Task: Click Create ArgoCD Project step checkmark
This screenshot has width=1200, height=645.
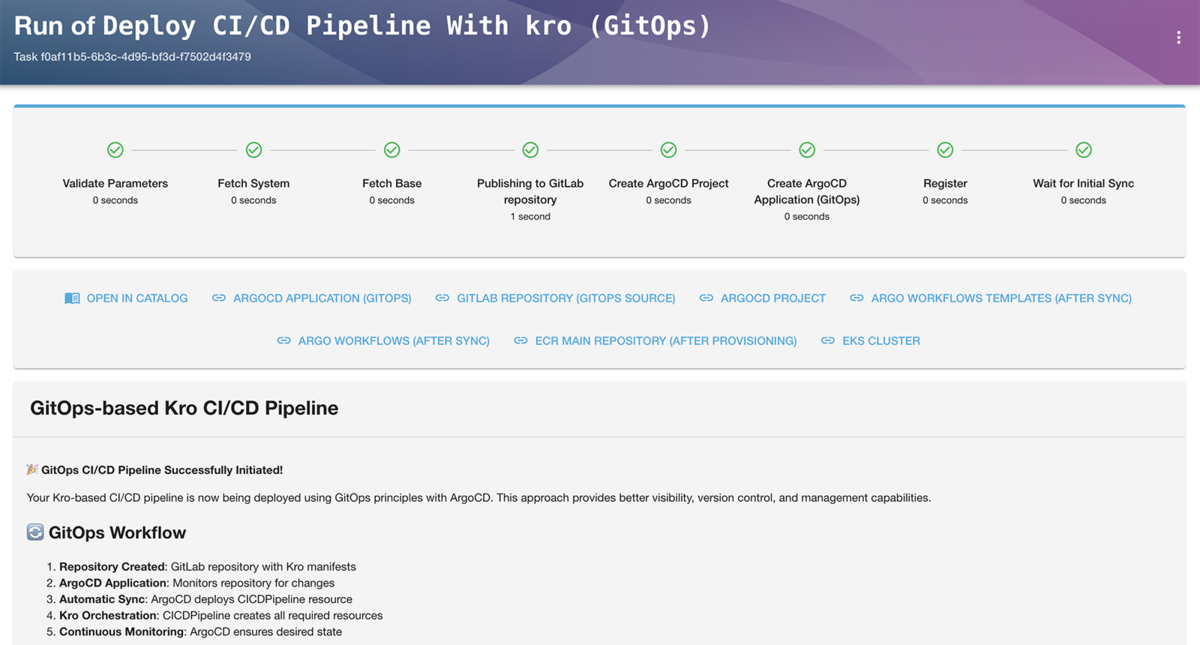Action: point(669,150)
